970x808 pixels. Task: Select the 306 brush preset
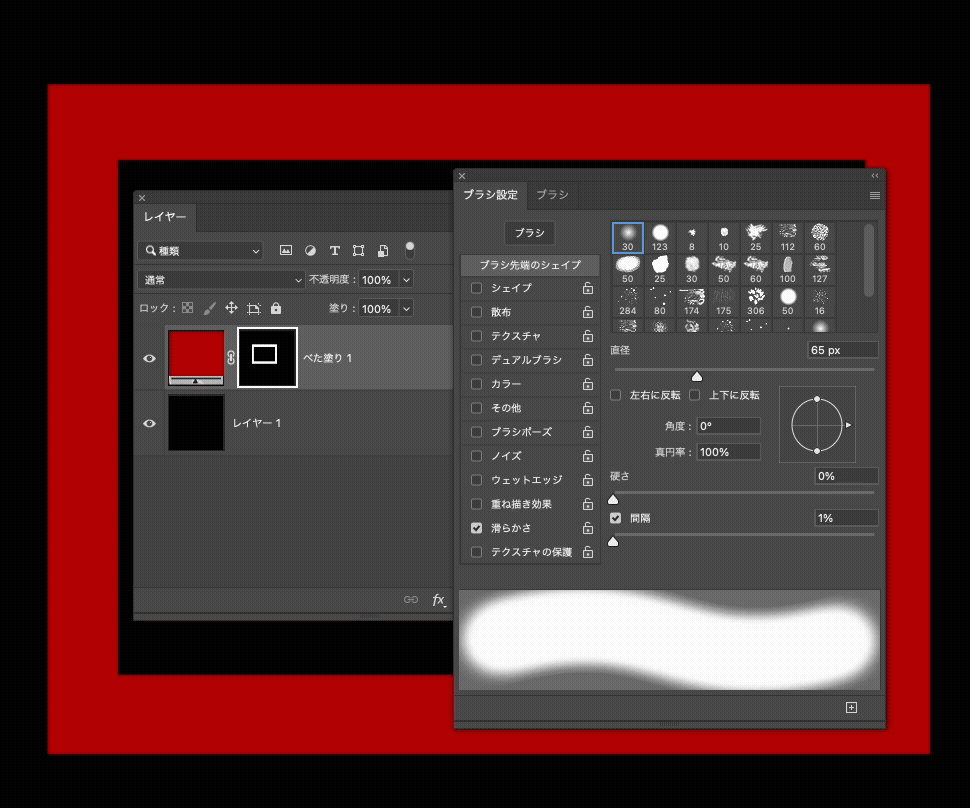(755, 302)
